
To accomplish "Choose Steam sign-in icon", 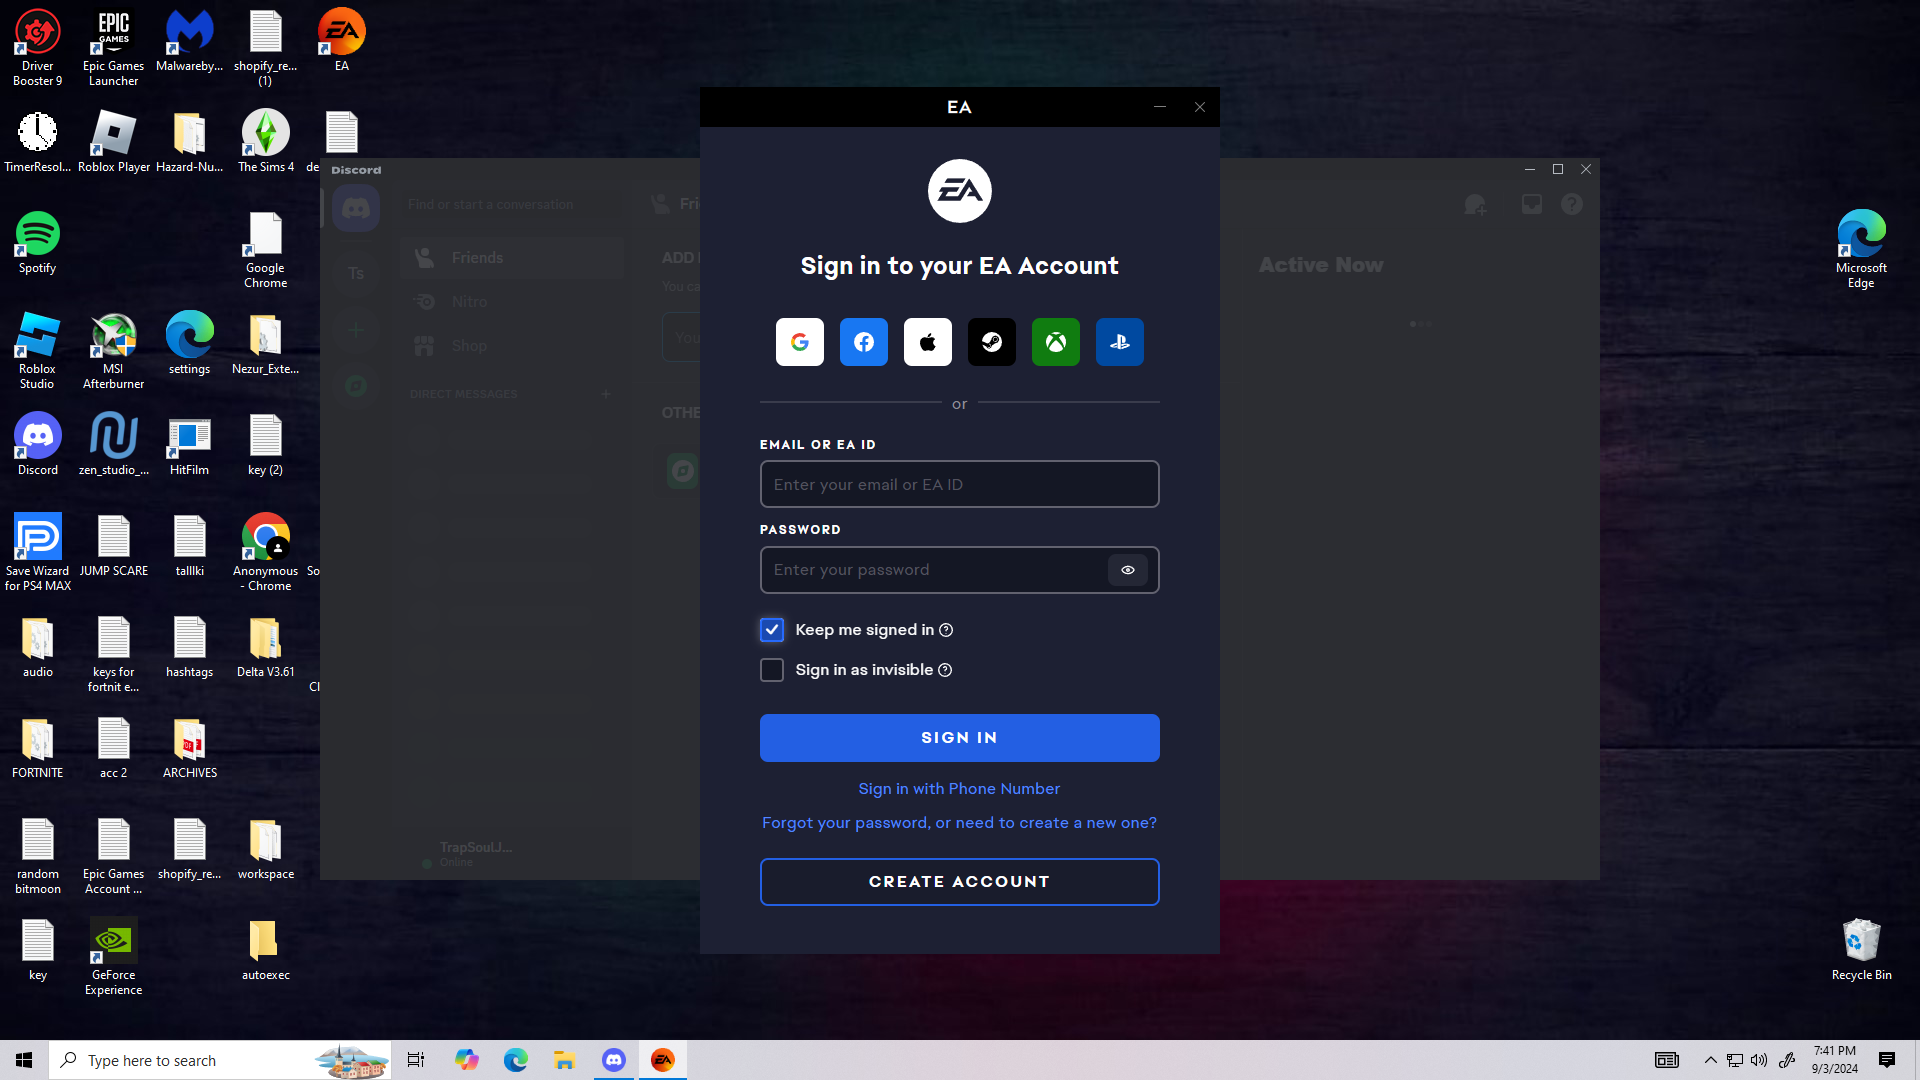I will point(991,342).
